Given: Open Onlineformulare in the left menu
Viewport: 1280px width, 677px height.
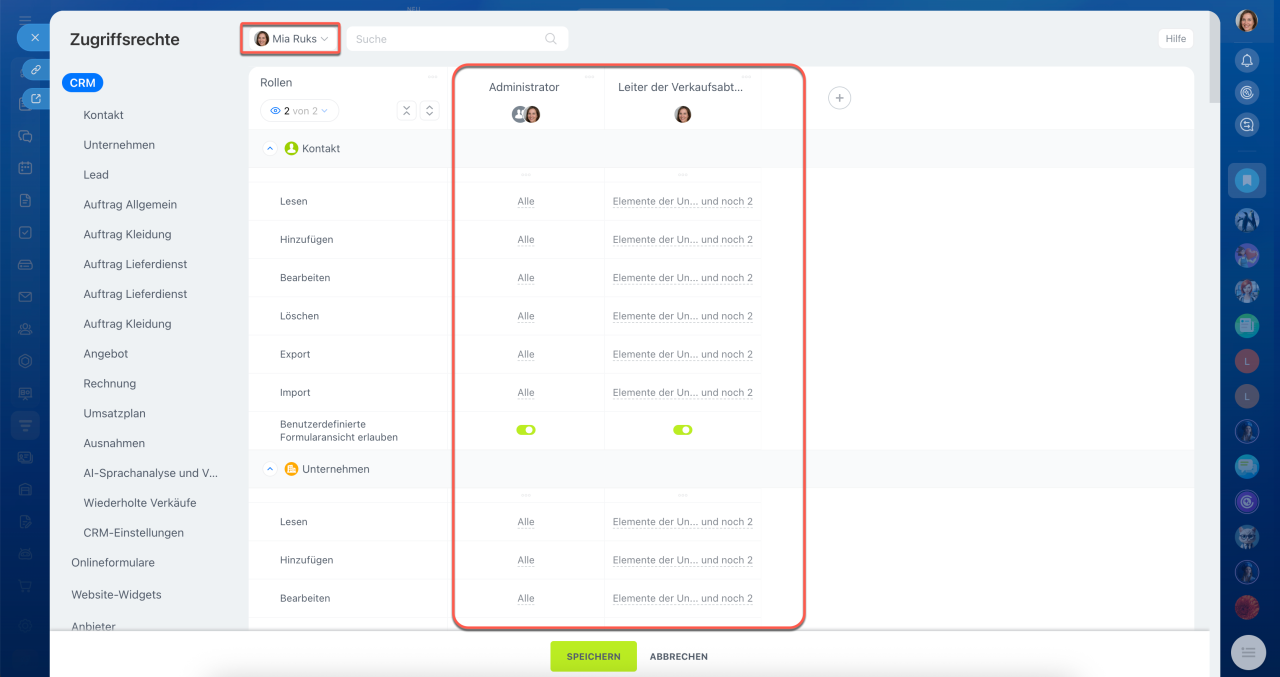Looking at the screenshot, I should pyautogui.click(x=113, y=563).
